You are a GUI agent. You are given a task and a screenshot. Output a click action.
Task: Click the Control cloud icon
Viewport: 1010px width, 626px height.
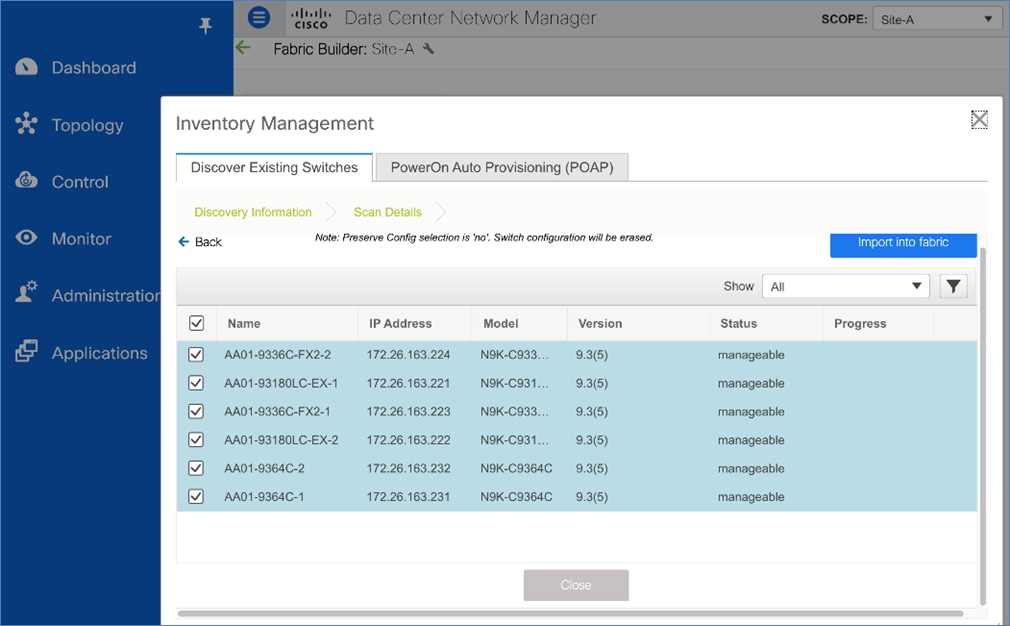(26, 180)
